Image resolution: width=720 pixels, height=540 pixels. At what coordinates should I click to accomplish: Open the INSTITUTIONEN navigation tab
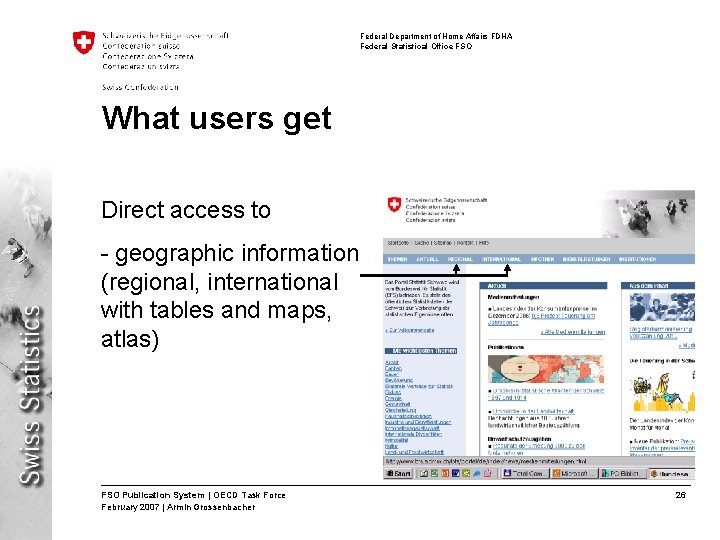coord(637,259)
